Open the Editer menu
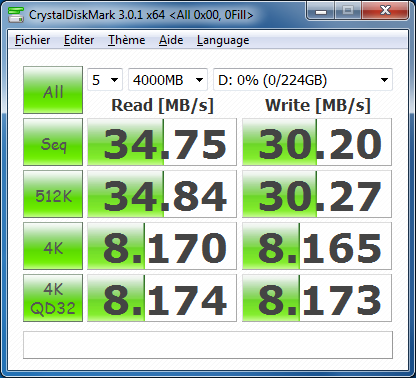Screen dimensions: 416x378 click(x=79, y=40)
